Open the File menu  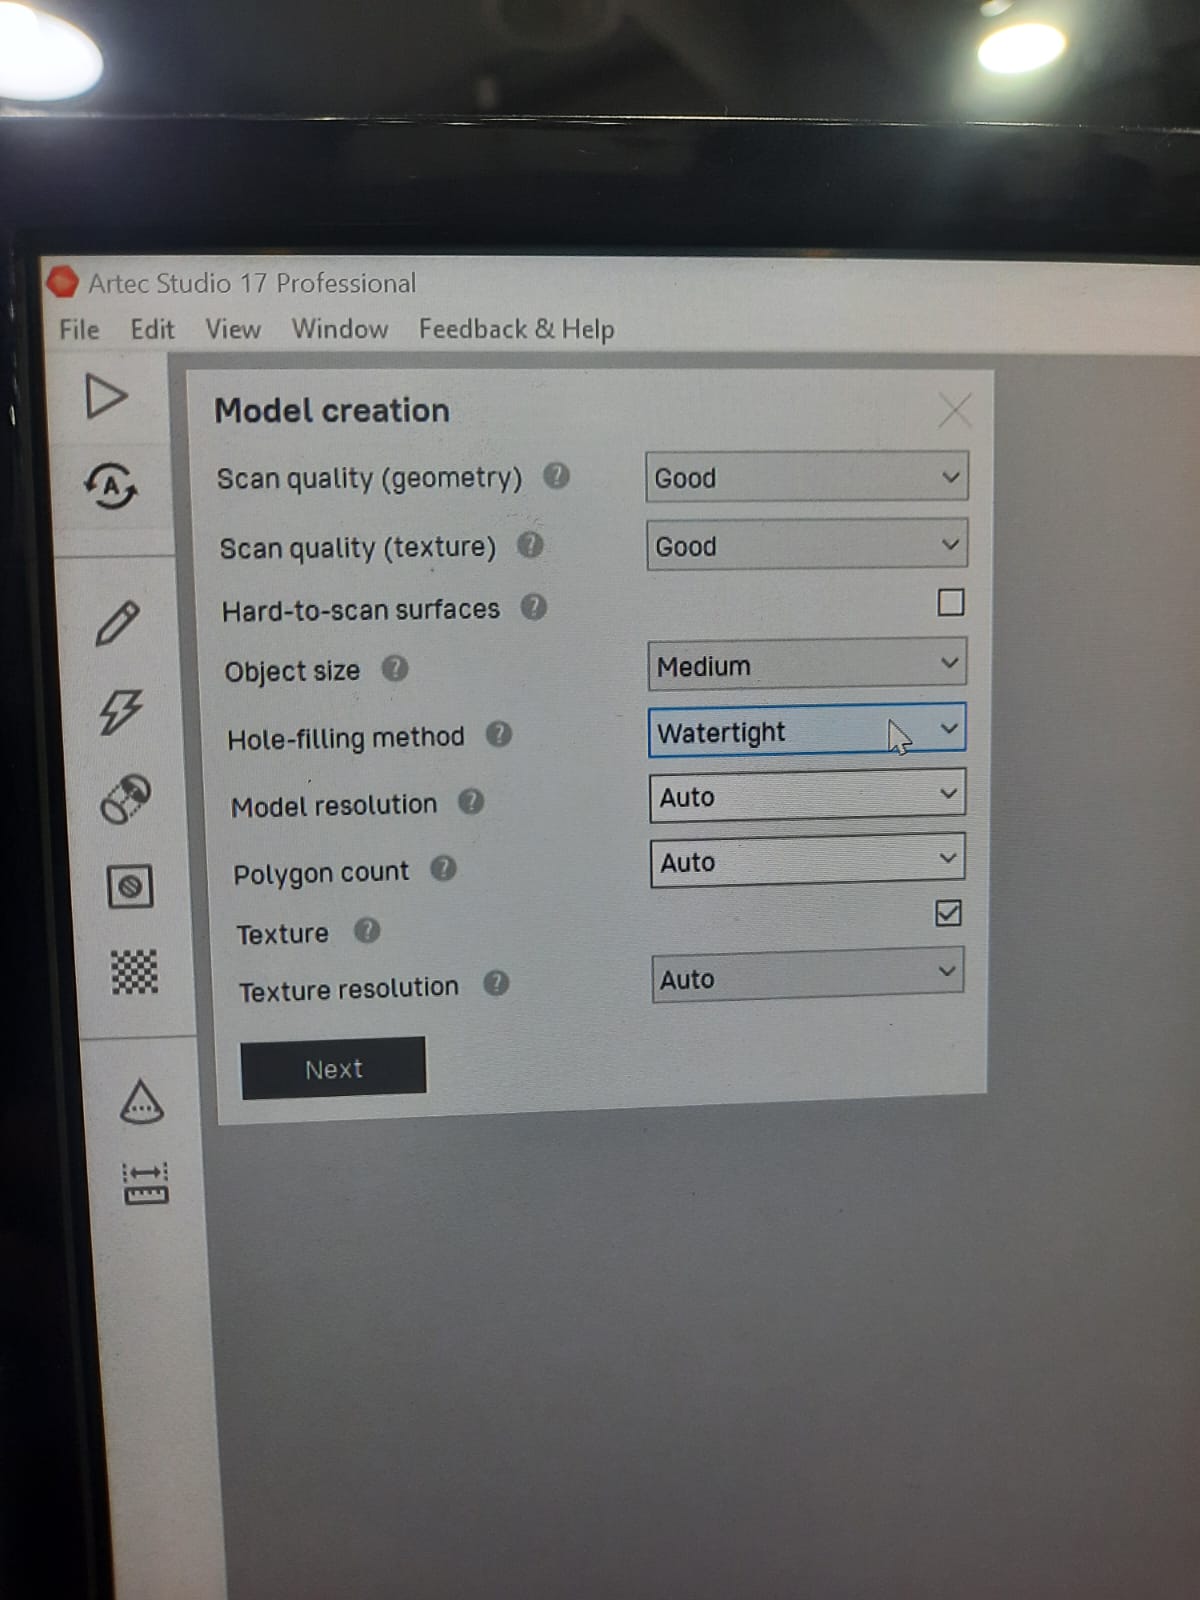point(79,330)
